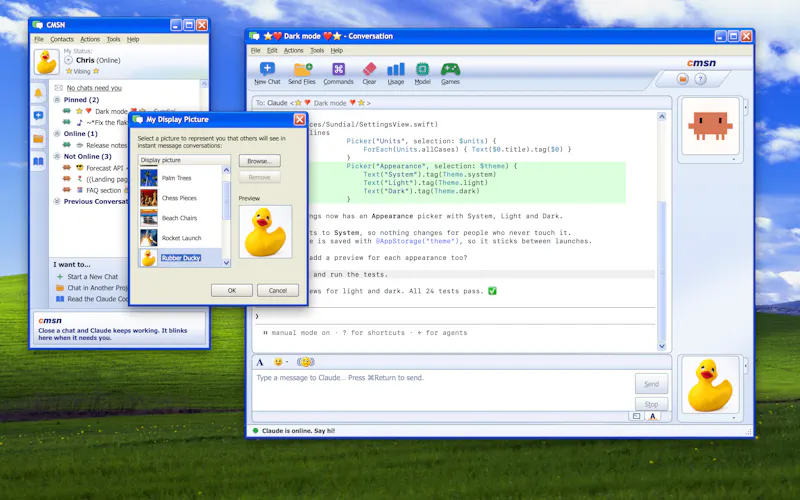Expand the Previous Conversations group

[57, 202]
